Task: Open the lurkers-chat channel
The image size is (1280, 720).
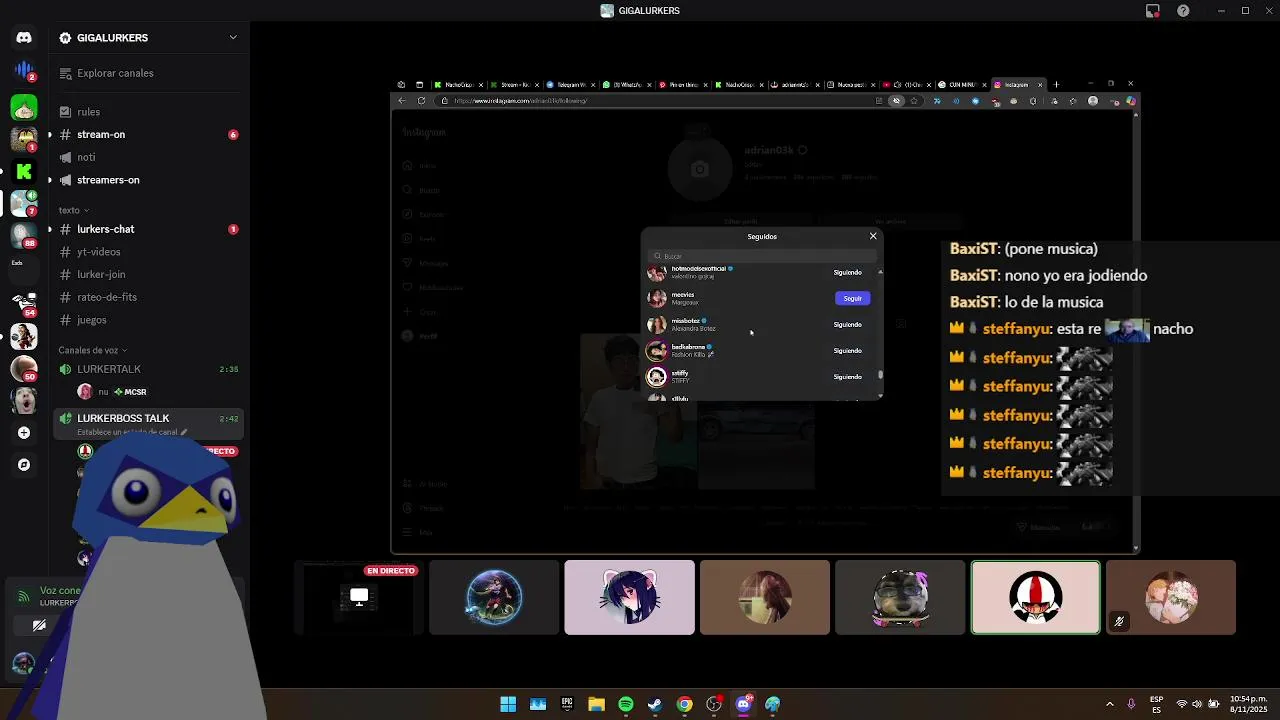Action: click(x=148, y=229)
